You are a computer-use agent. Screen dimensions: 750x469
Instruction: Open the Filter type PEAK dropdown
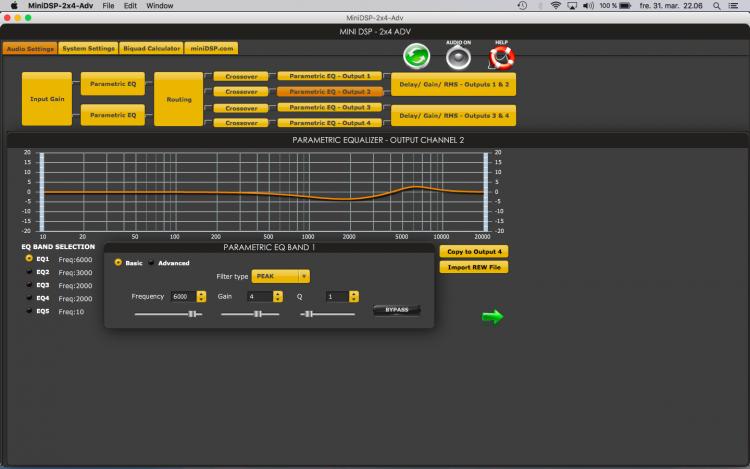click(x=280, y=276)
